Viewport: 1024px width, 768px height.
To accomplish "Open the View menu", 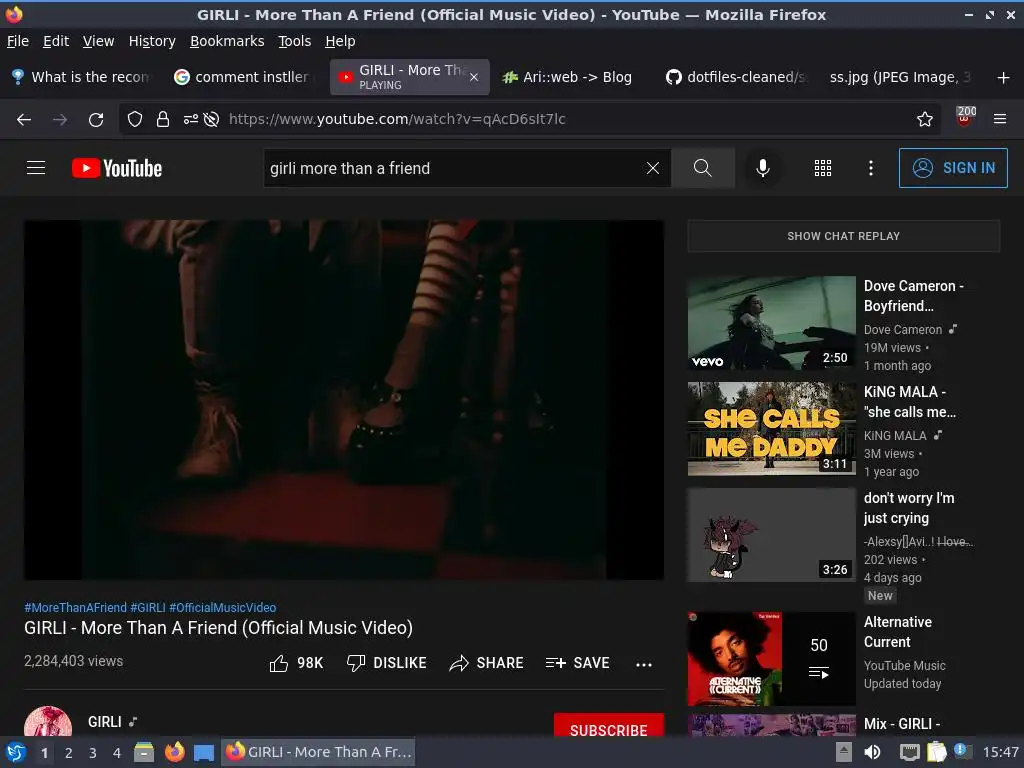I will [x=99, y=41].
